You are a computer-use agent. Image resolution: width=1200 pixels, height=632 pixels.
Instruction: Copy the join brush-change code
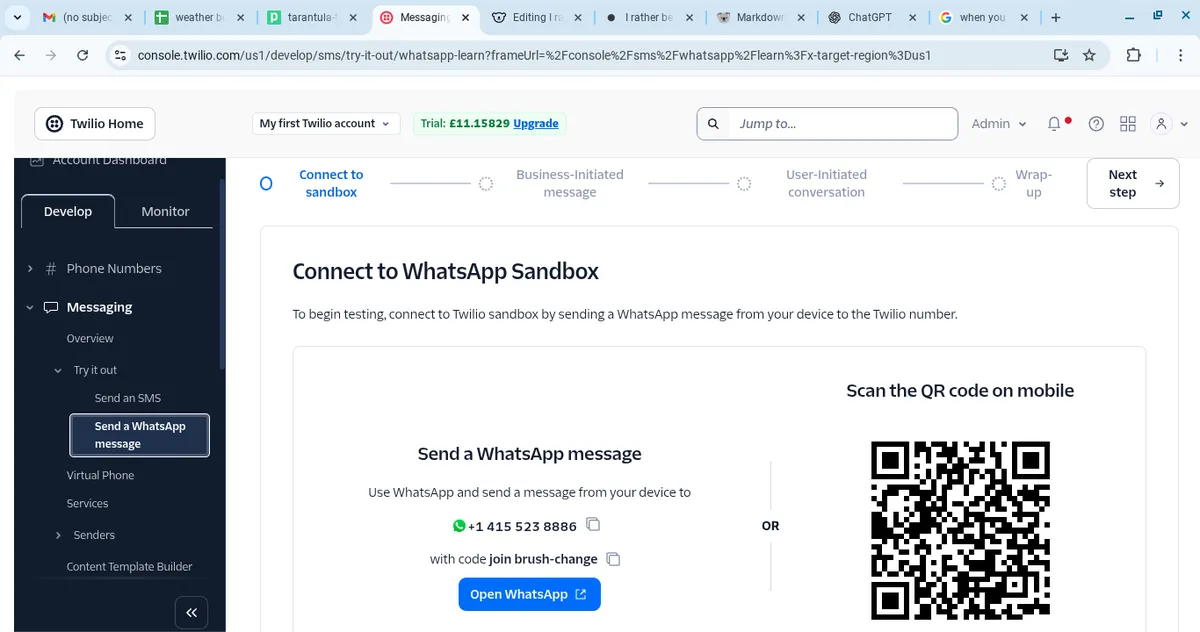coord(614,559)
